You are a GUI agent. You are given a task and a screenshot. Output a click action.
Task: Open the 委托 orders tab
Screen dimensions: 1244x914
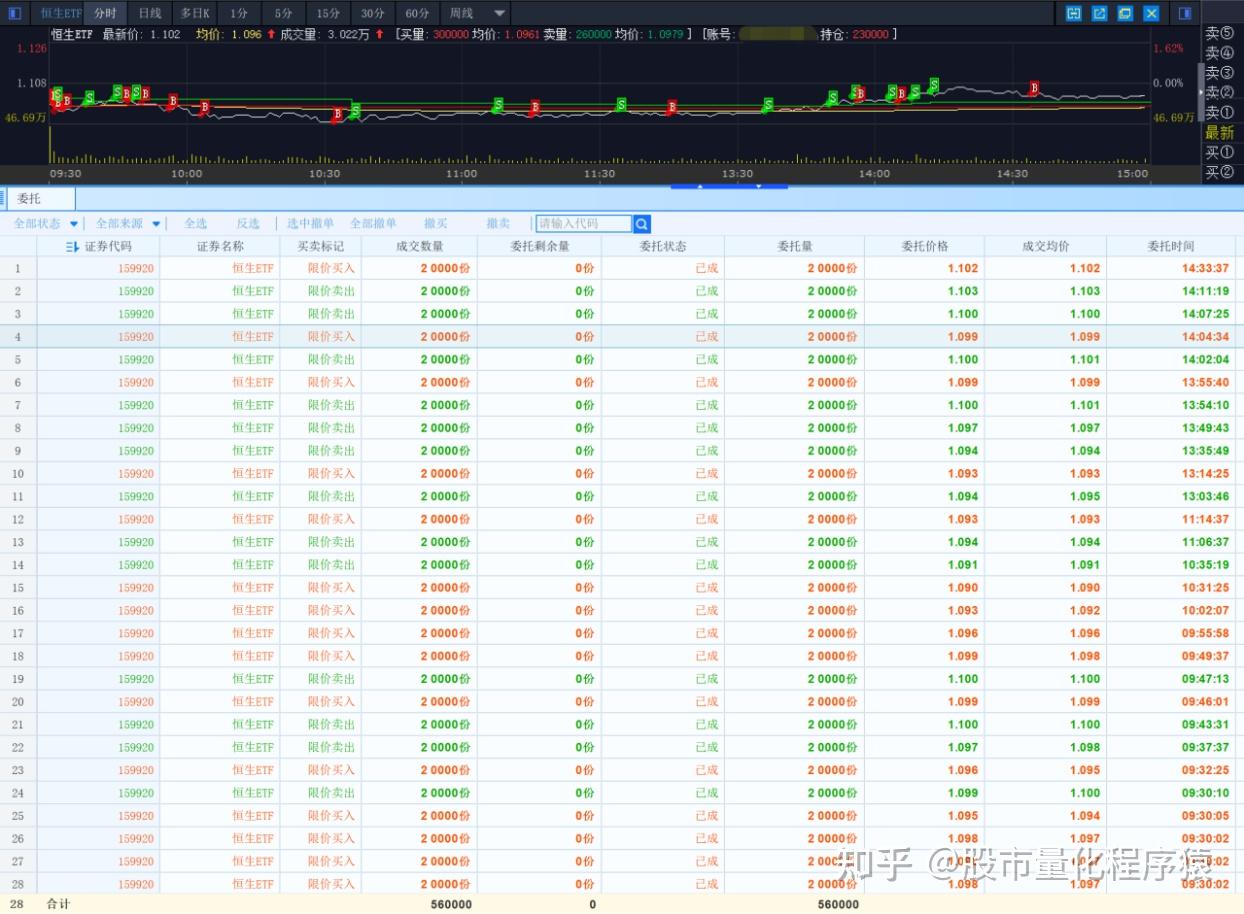(x=29, y=199)
